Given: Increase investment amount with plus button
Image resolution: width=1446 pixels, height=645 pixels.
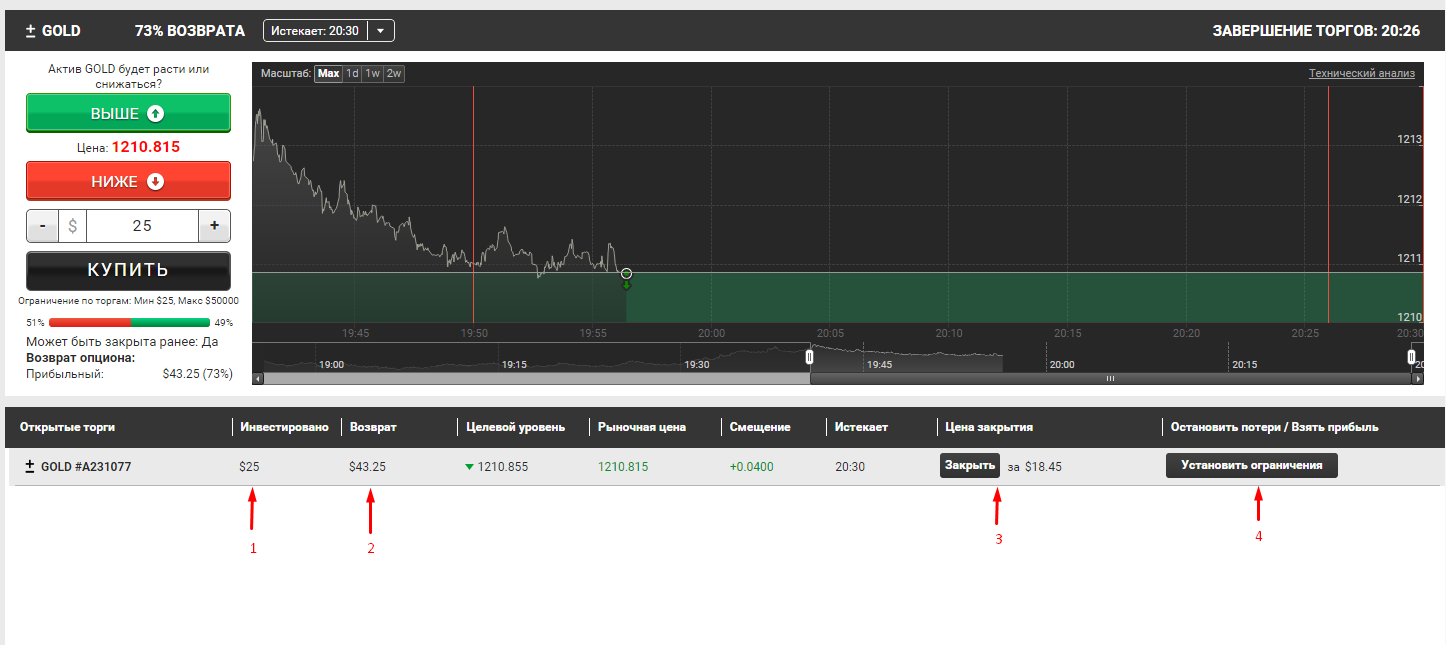Looking at the screenshot, I should point(214,226).
